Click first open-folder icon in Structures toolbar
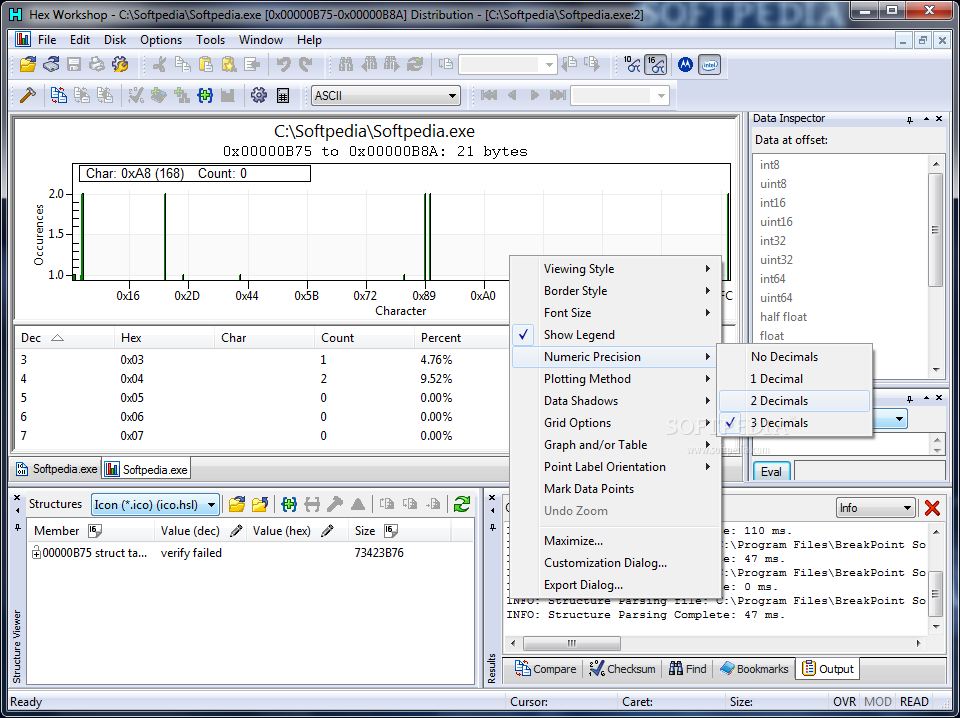This screenshot has height=718, width=960. tap(236, 504)
